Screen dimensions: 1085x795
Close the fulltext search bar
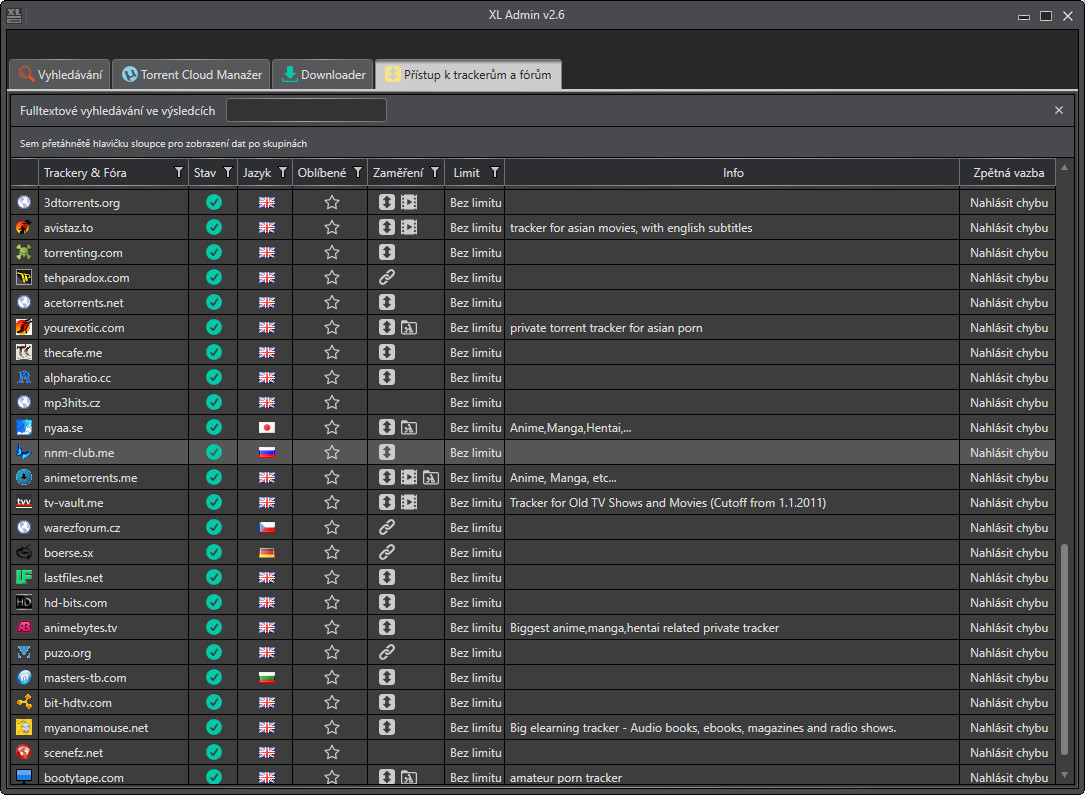1059,110
